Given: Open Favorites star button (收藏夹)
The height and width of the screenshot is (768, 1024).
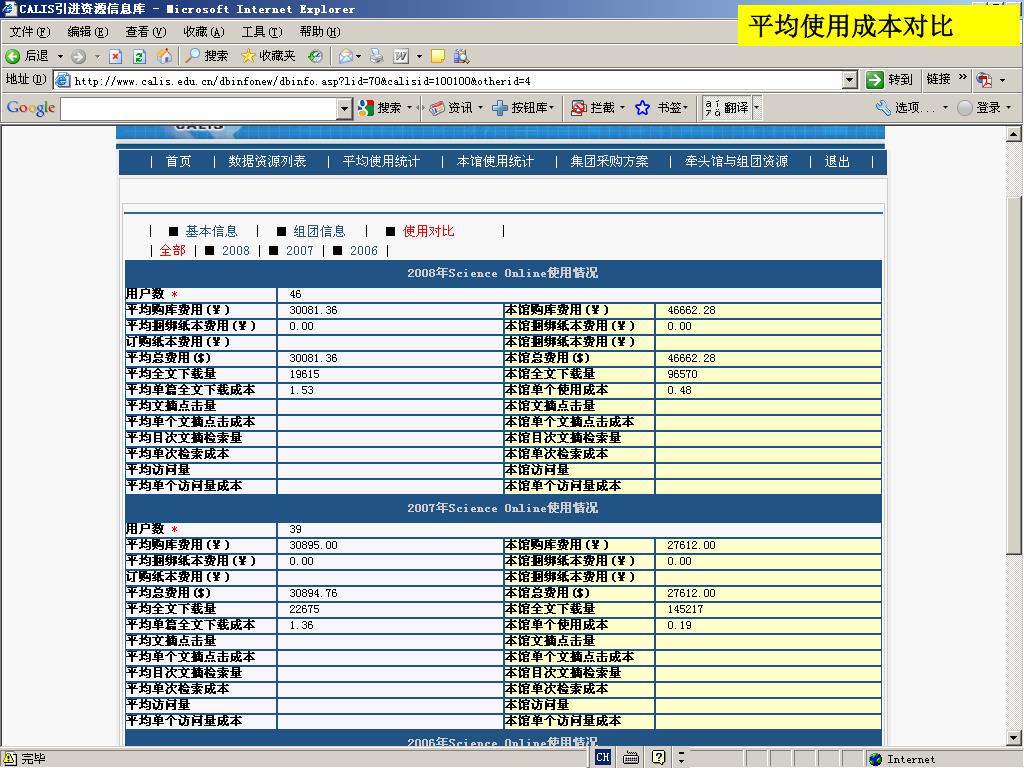Looking at the screenshot, I should 268,56.
